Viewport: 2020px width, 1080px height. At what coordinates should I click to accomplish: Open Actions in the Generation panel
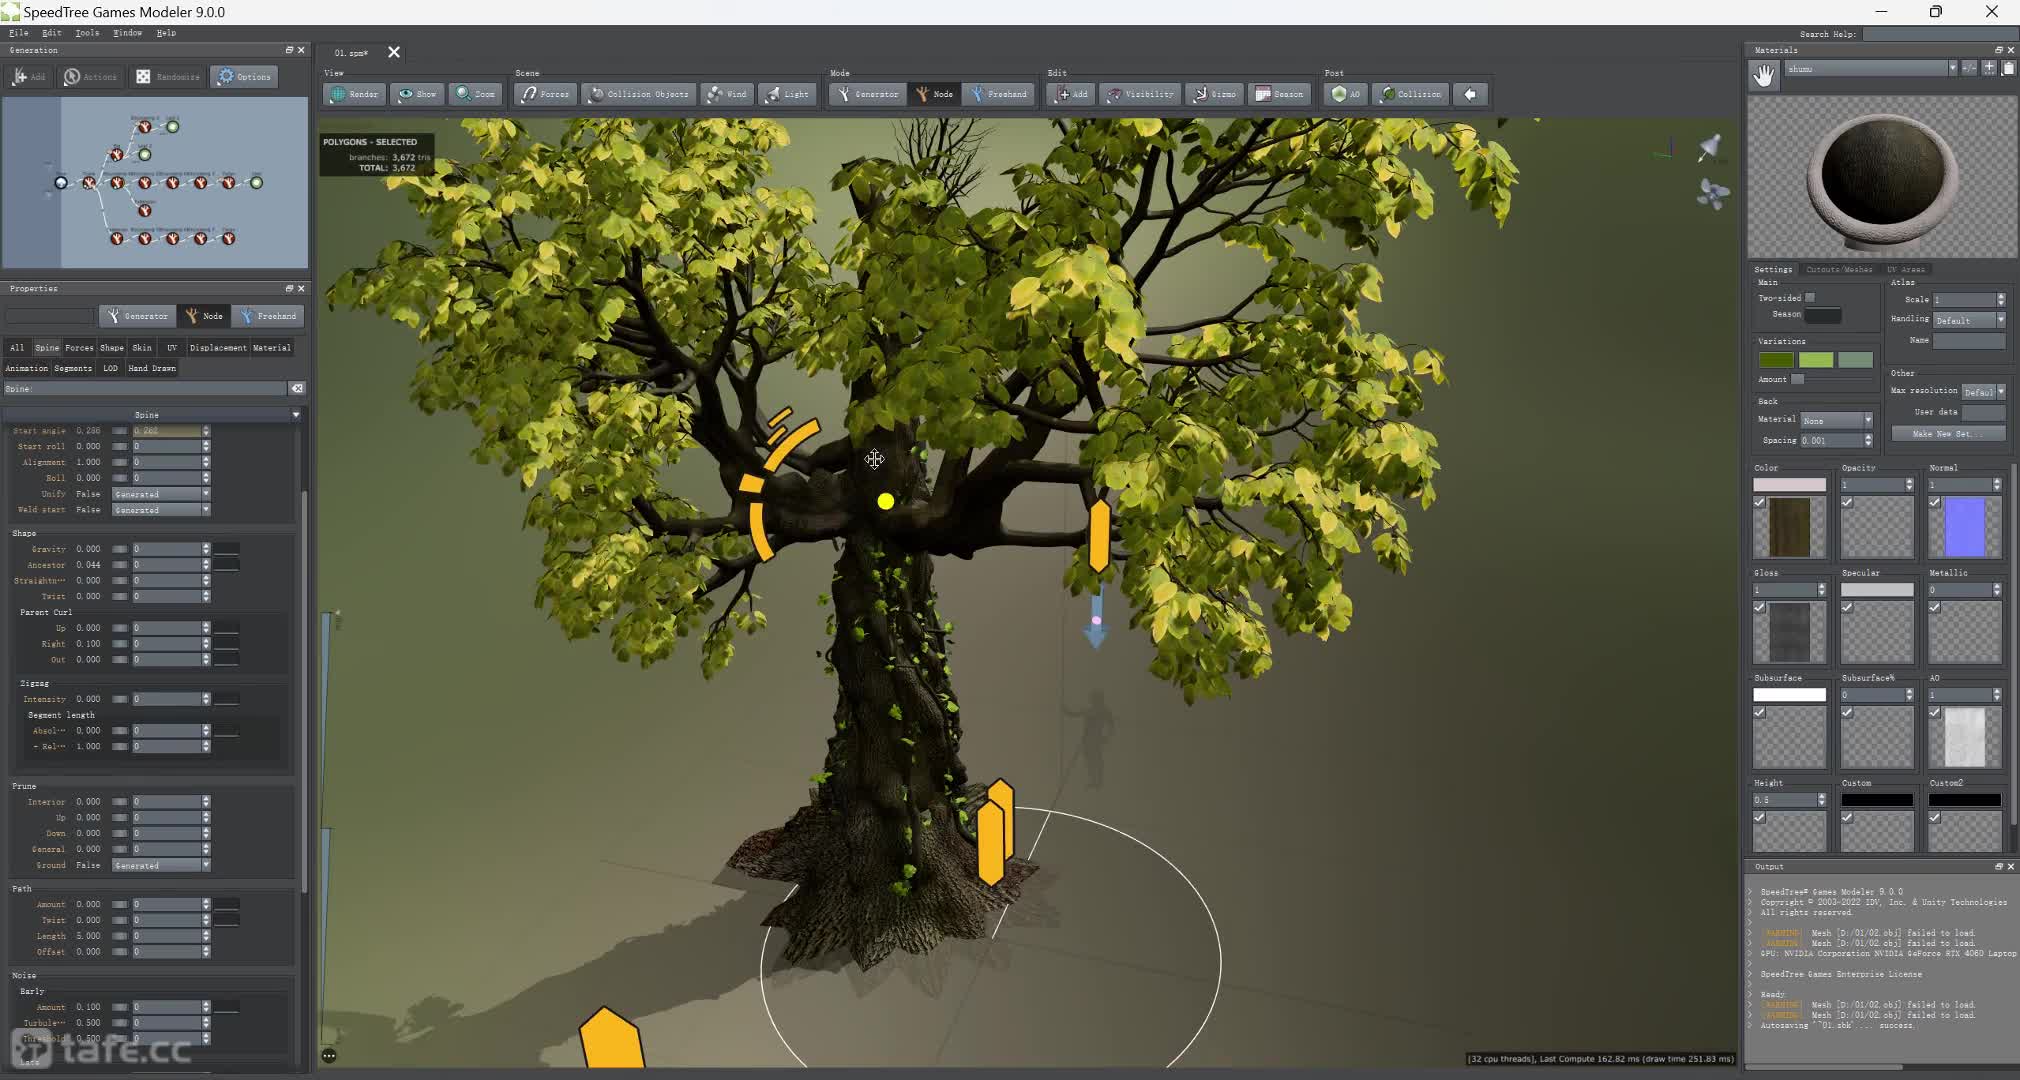point(91,77)
